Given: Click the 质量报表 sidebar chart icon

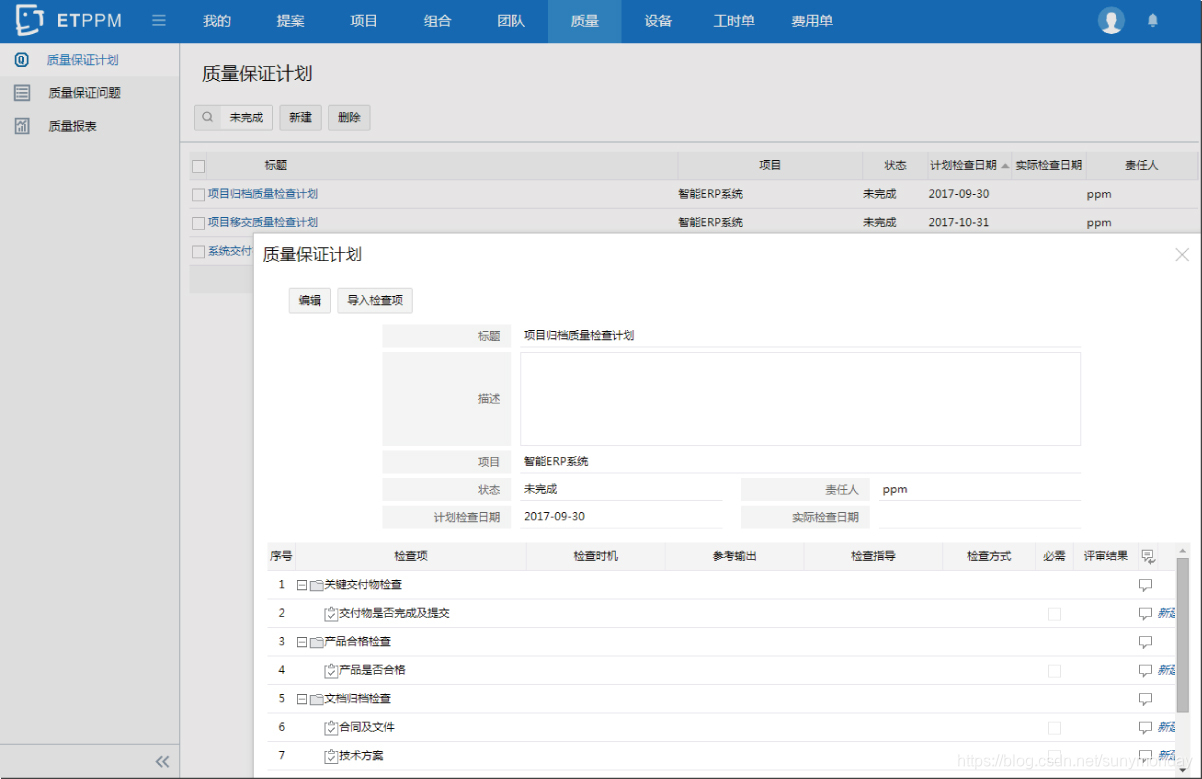Looking at the screenshot, I should click(22, 126).
